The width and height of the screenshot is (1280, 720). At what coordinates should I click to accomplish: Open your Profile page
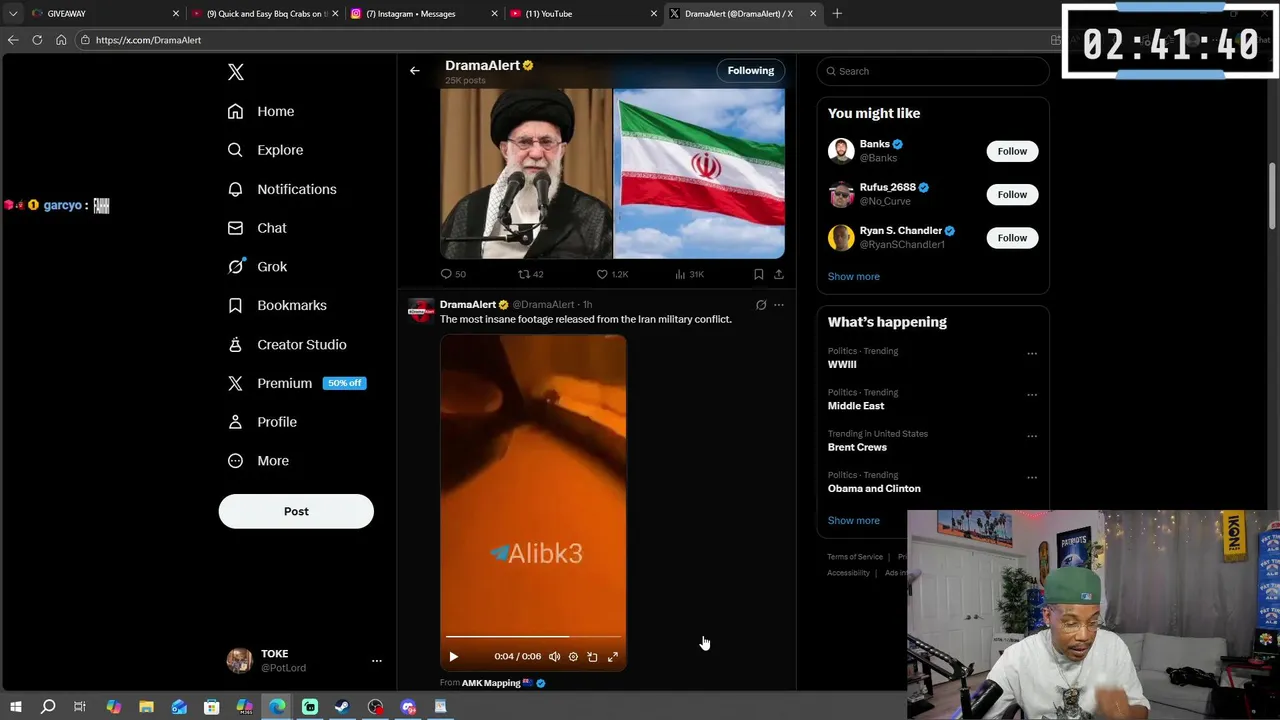(262, 422)
